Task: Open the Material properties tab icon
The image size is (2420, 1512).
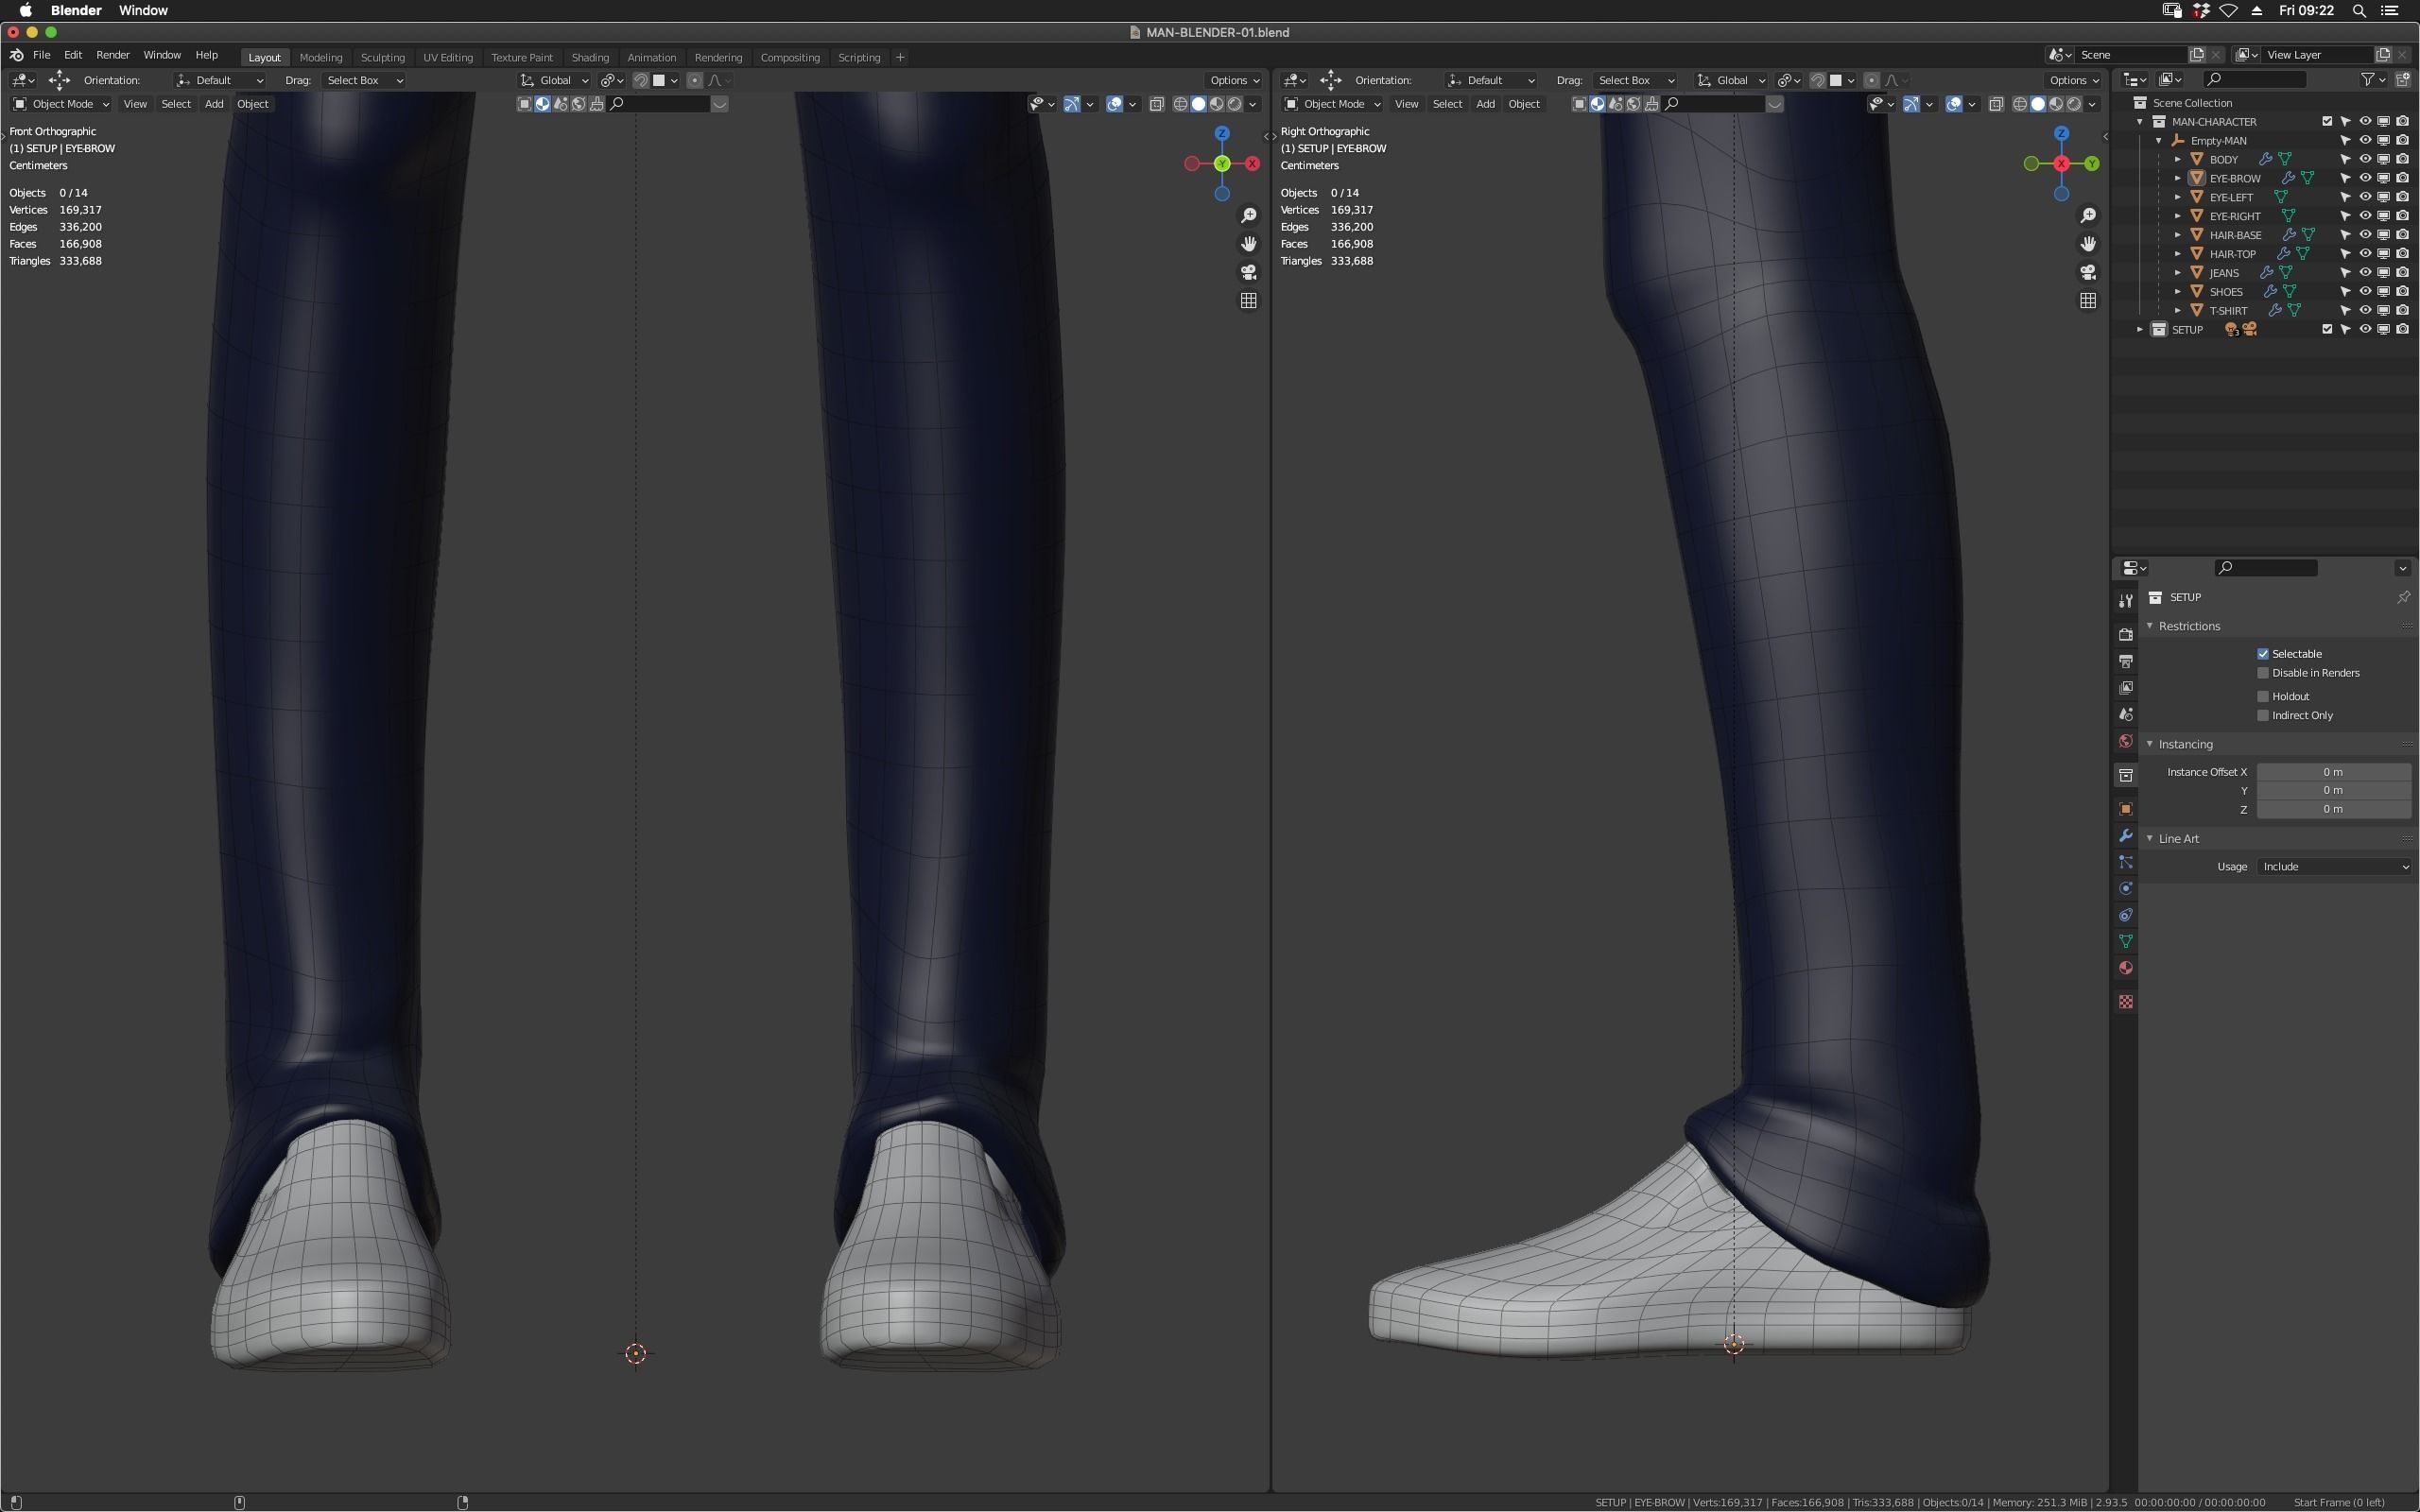Action: coord(2126,968)
